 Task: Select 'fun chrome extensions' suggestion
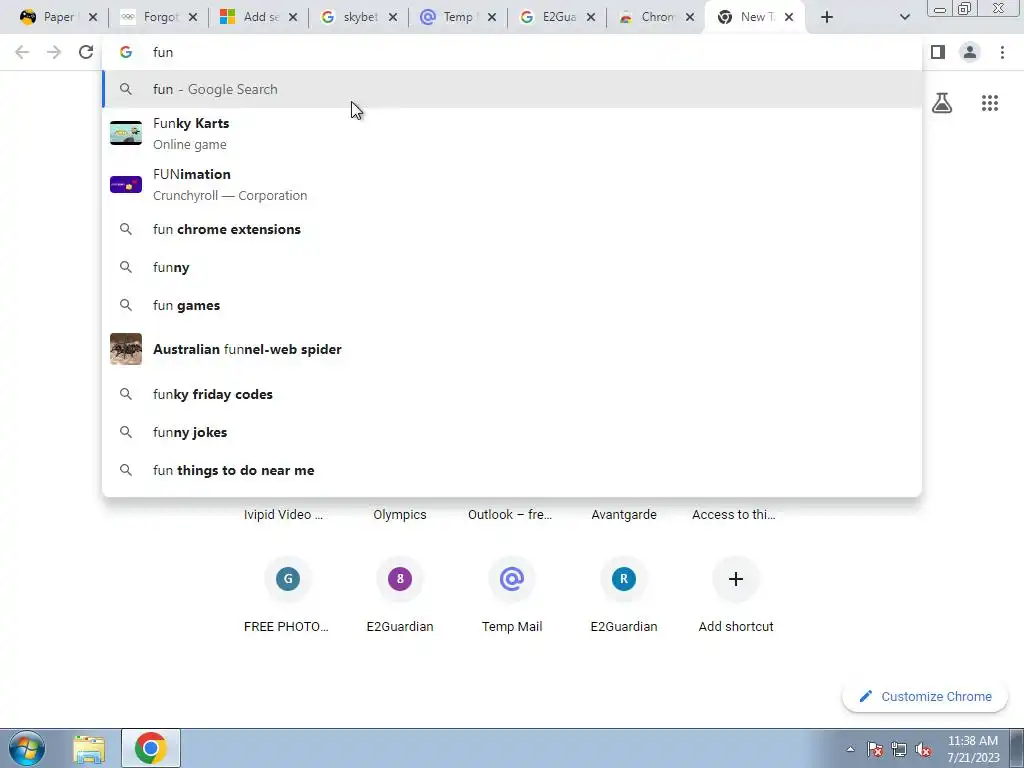tap(512, 229)
